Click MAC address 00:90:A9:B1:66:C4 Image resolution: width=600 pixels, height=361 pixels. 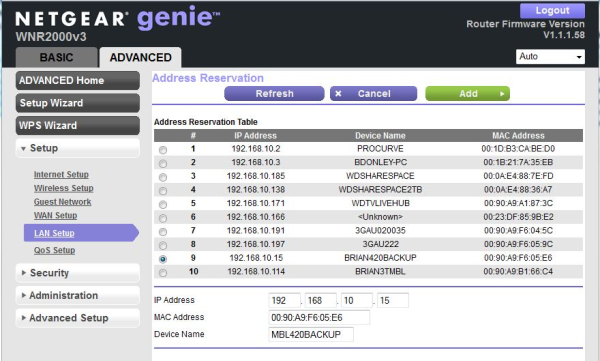point(518,272)
